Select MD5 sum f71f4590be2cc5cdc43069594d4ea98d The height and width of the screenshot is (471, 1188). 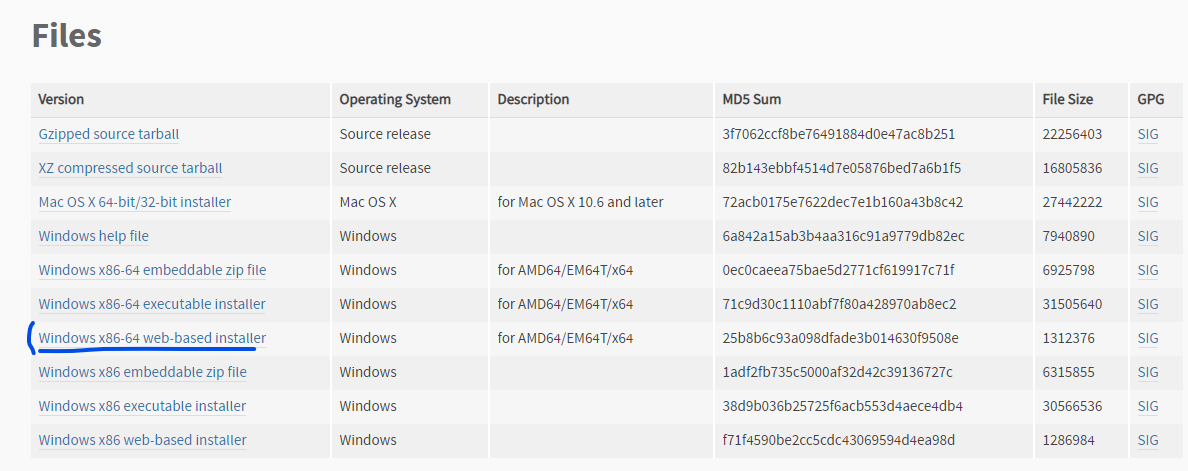[839, 440]
